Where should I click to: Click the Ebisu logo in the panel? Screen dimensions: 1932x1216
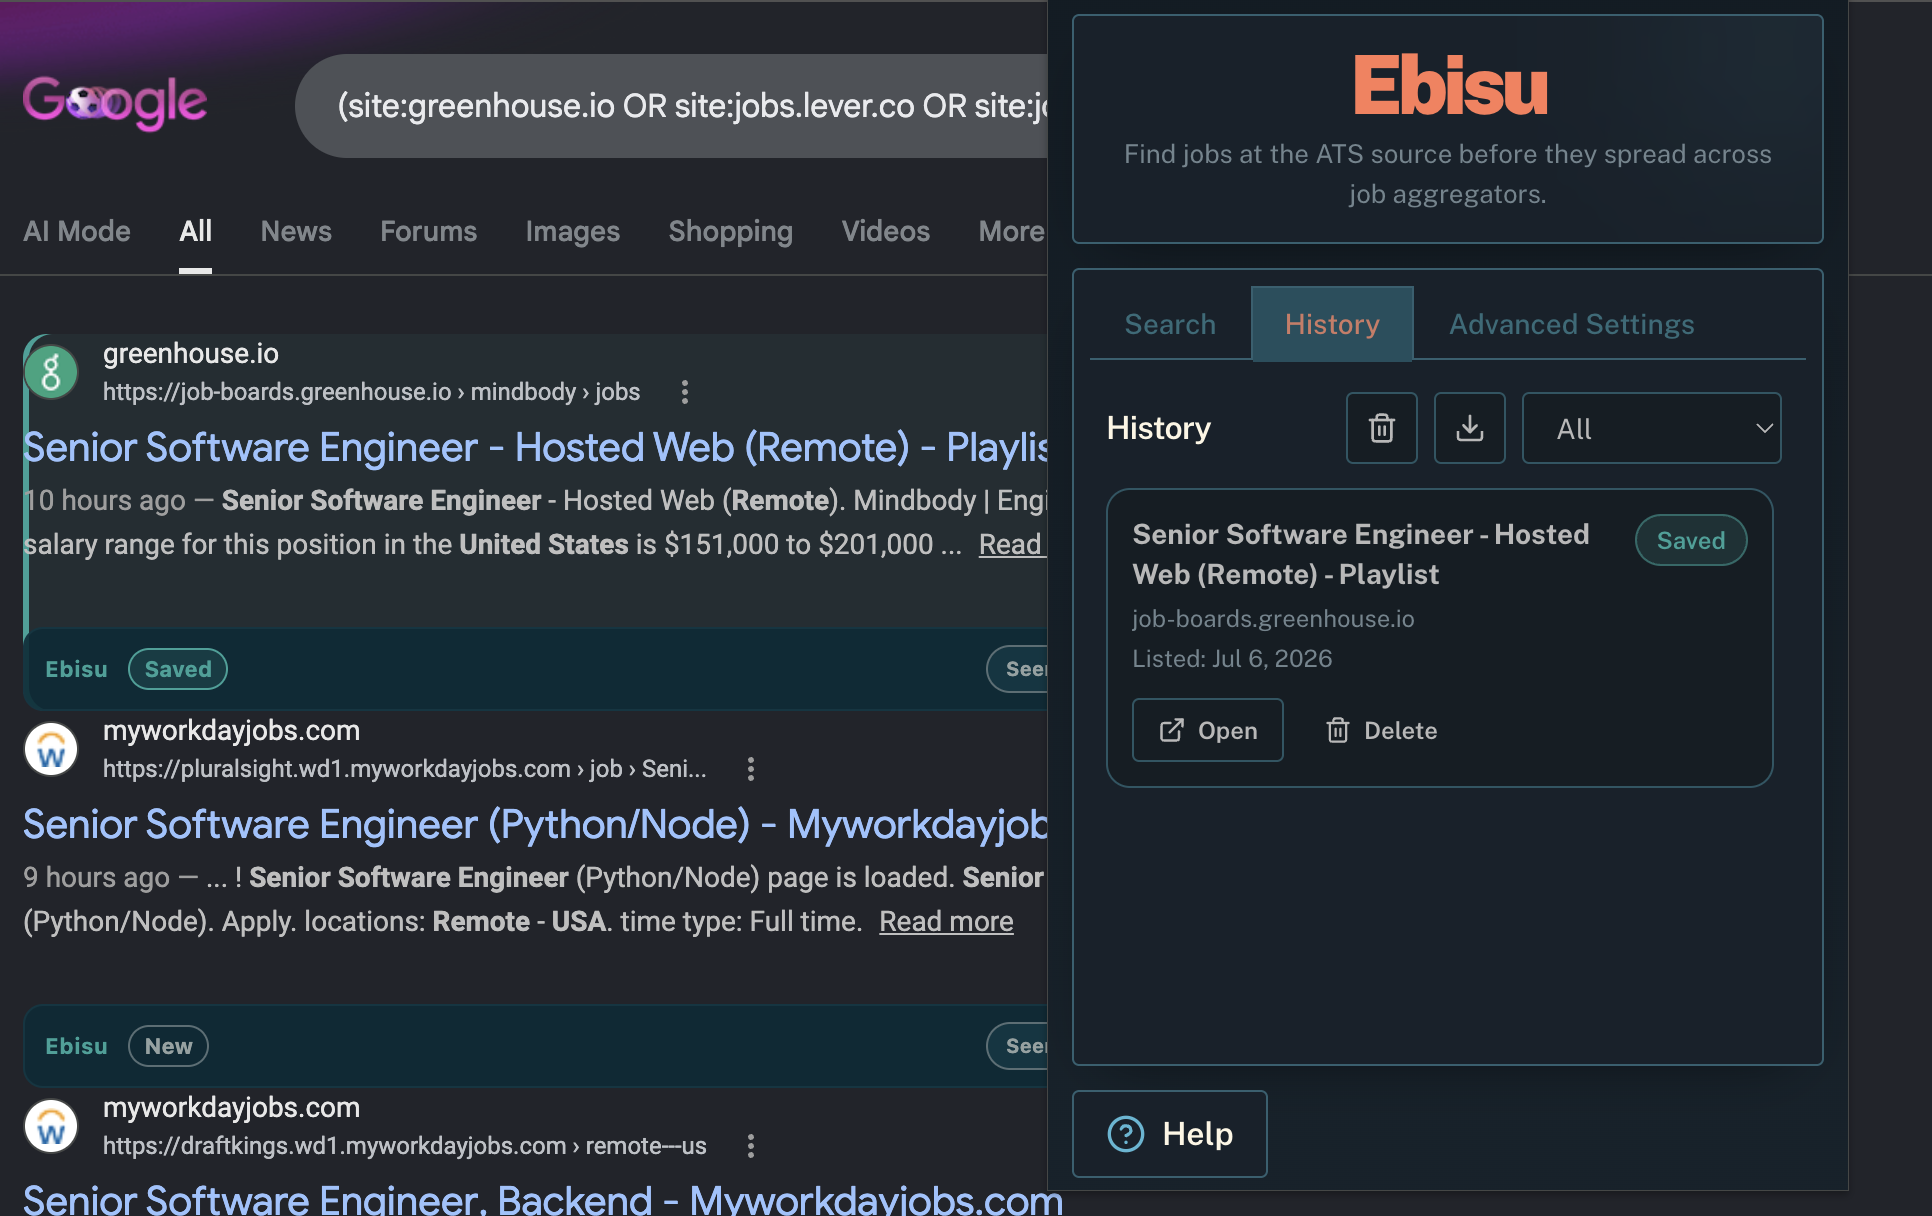click(x=1449, y=86)
